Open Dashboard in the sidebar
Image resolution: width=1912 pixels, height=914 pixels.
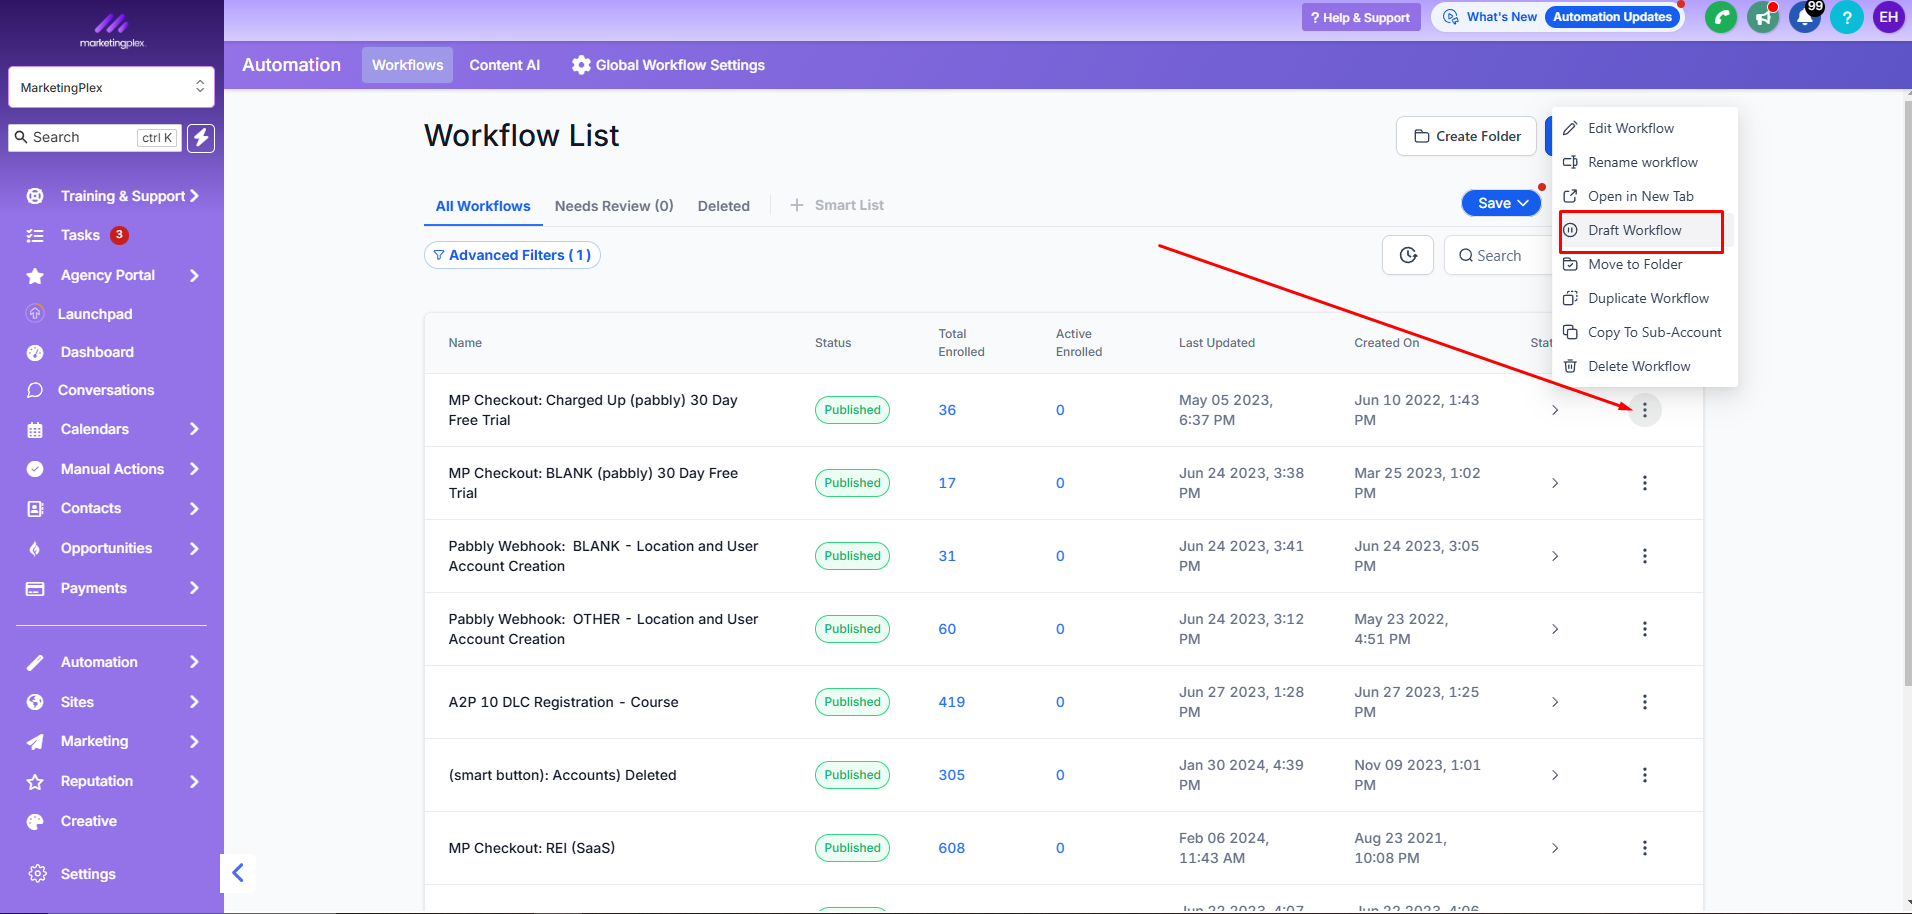coord(96,352)
